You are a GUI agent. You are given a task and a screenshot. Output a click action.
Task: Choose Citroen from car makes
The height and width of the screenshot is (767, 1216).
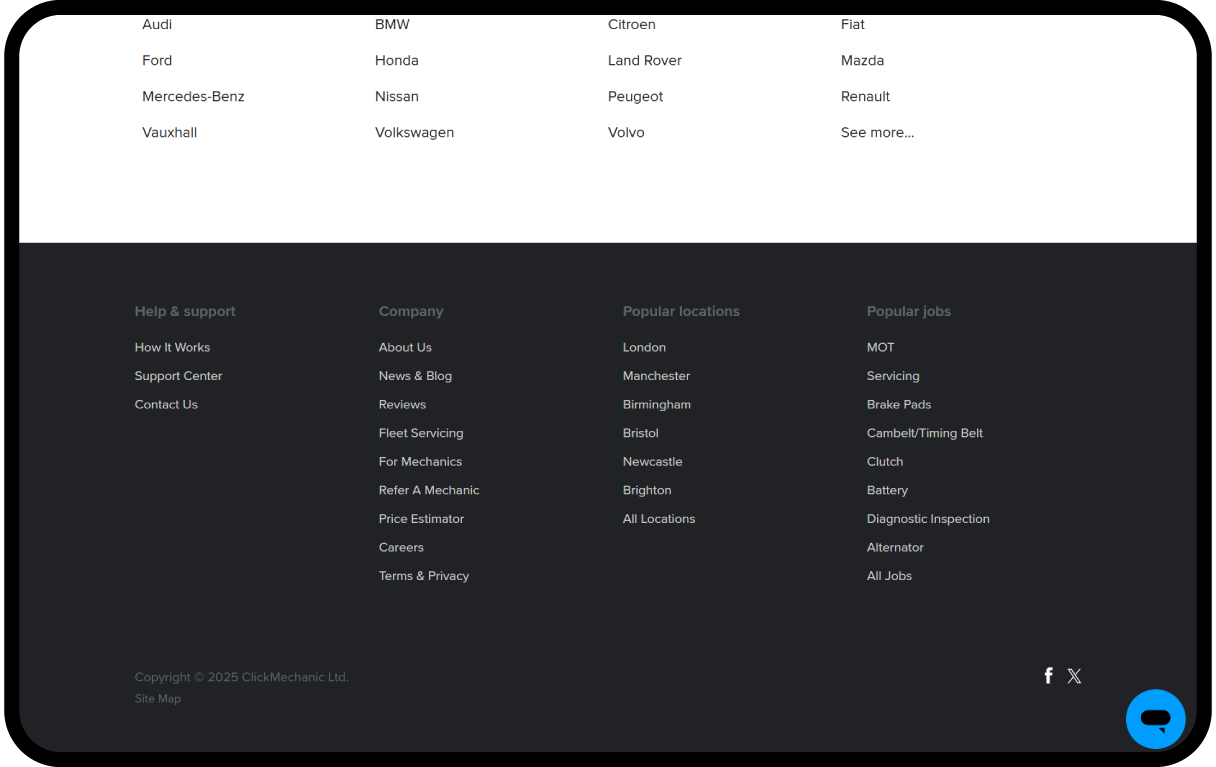pos(632,24)
